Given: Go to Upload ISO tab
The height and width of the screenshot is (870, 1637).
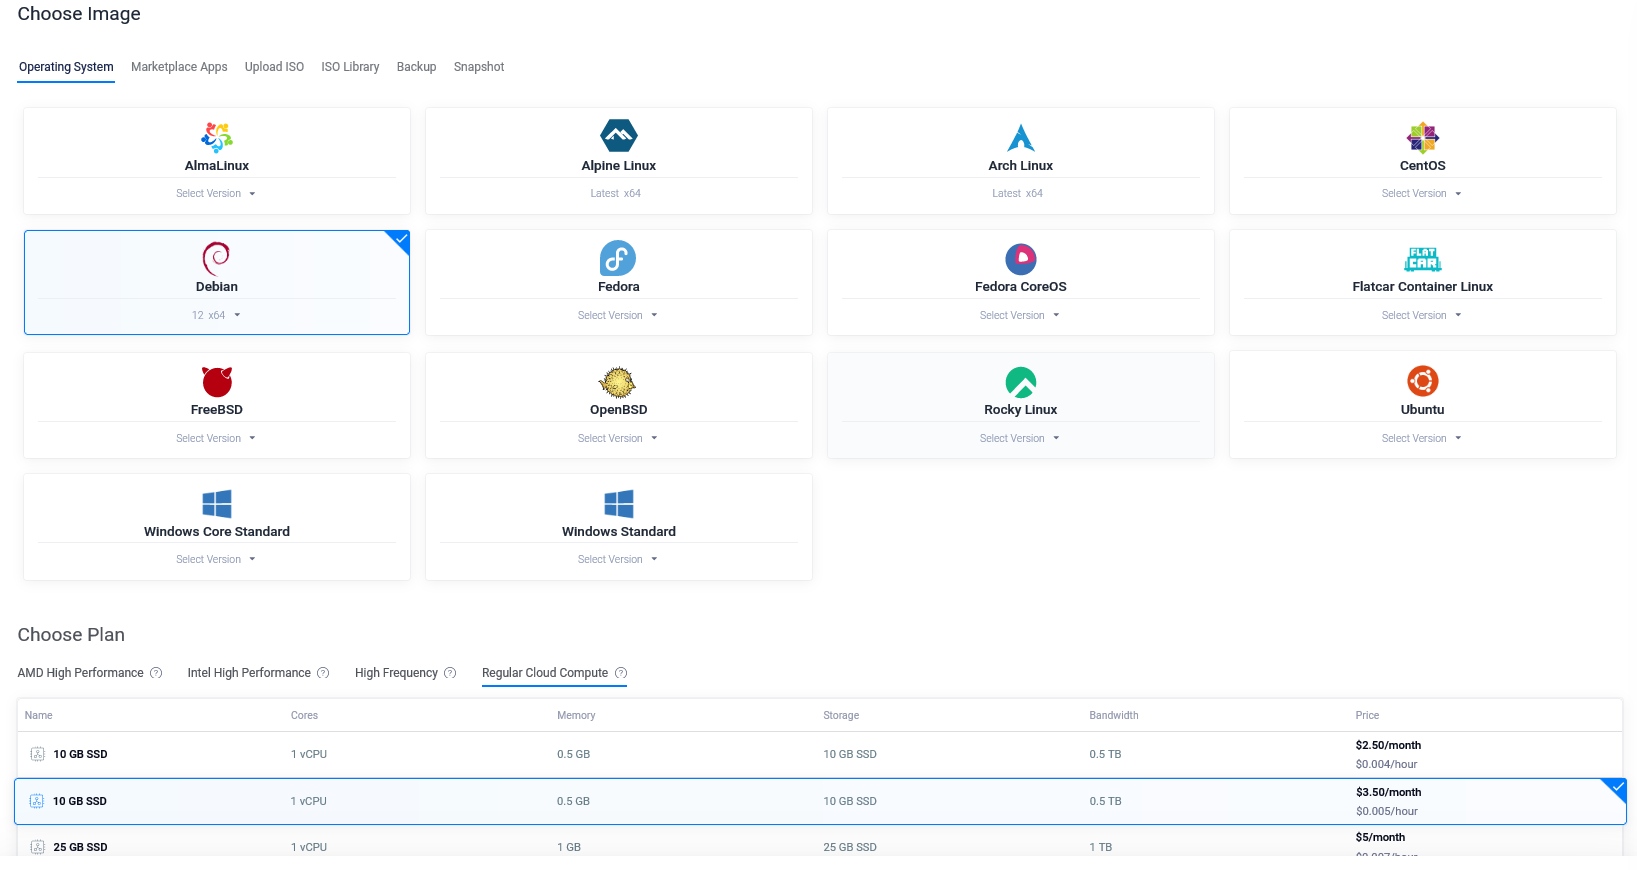Looking at the screenshot, I should click(274, 67).
